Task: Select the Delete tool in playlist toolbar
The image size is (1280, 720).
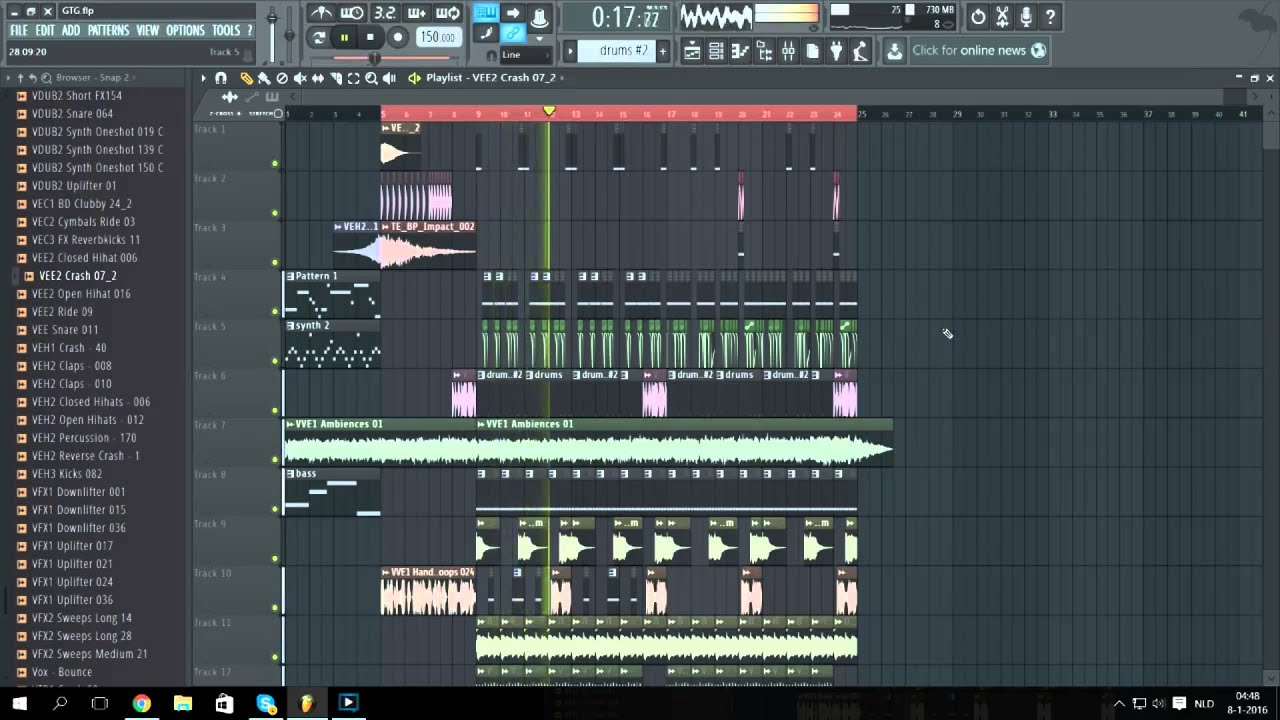Action: 282,78
